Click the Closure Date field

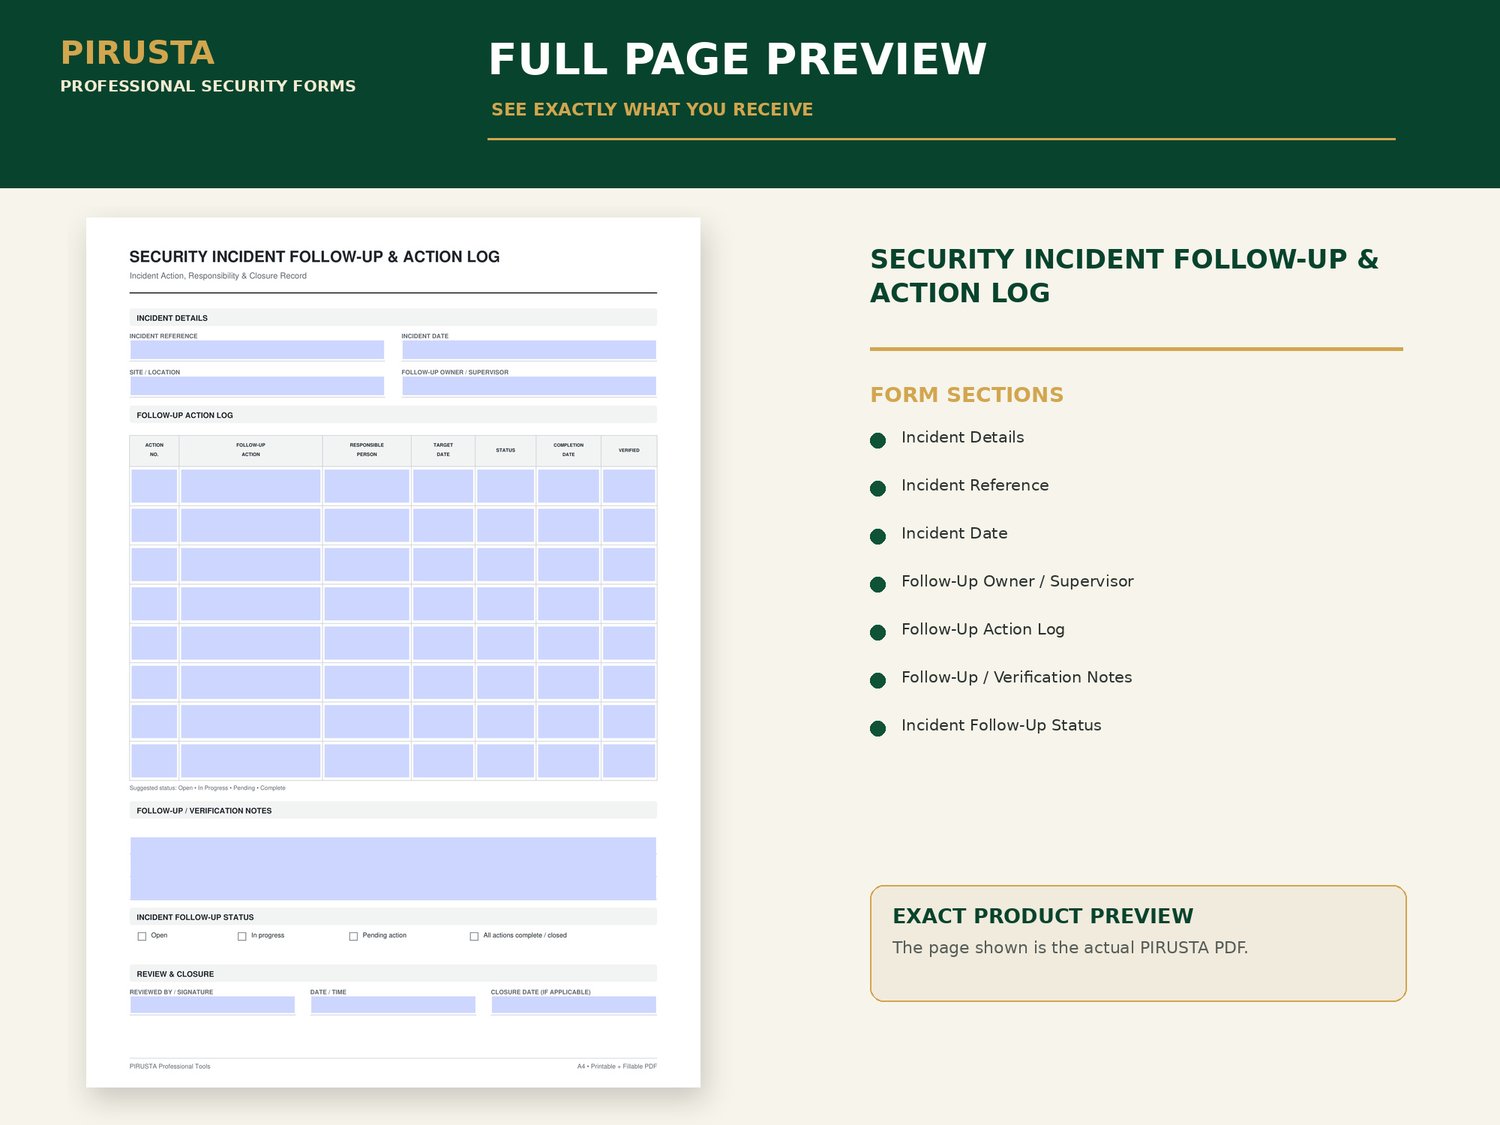point(574,1005)
